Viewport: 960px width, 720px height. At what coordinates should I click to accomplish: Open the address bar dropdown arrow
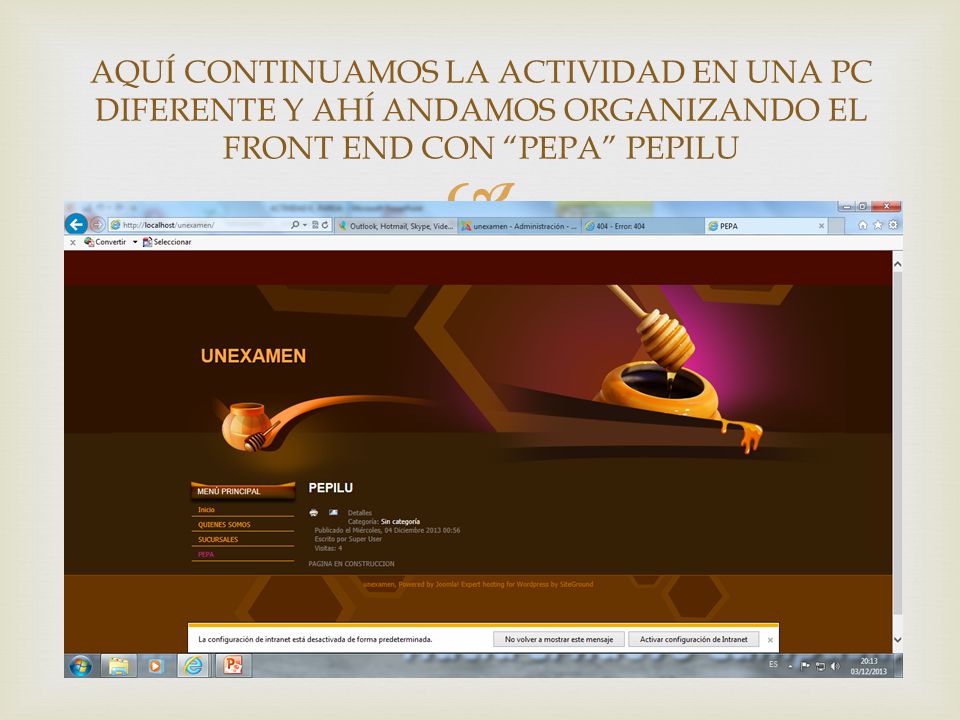pos(304,225)
